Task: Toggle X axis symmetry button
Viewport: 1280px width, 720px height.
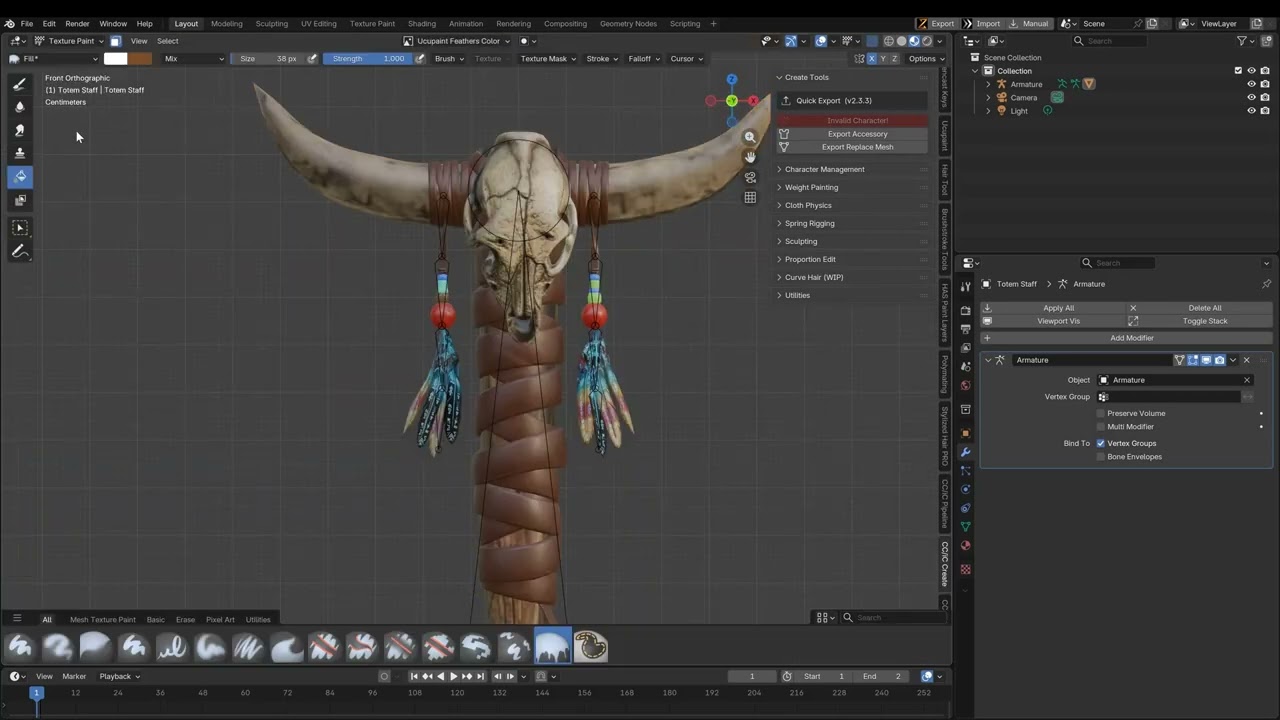Action: (872, 59)
